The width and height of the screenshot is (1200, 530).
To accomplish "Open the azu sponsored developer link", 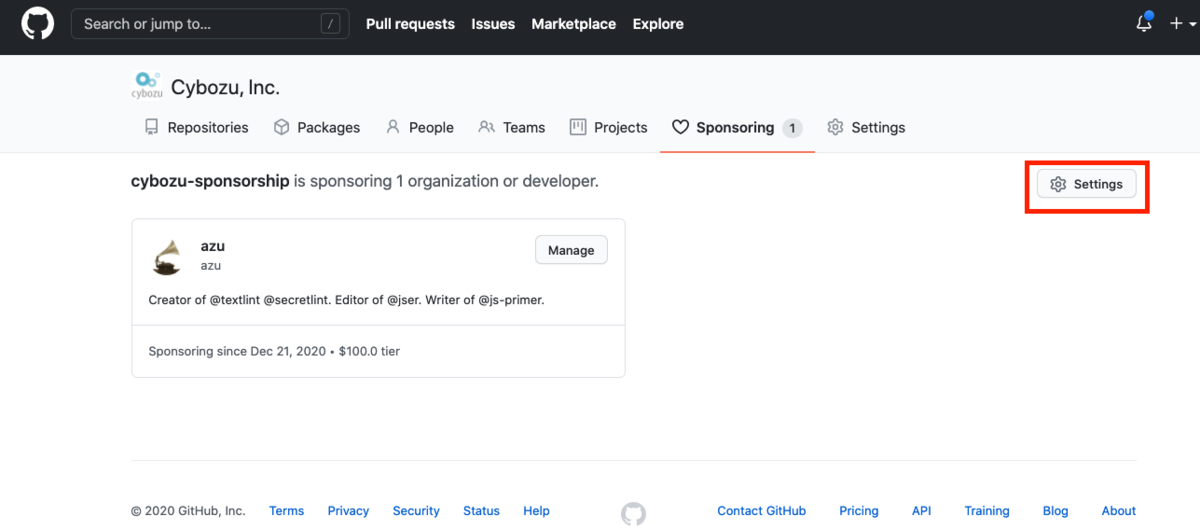I will (213, 246).
